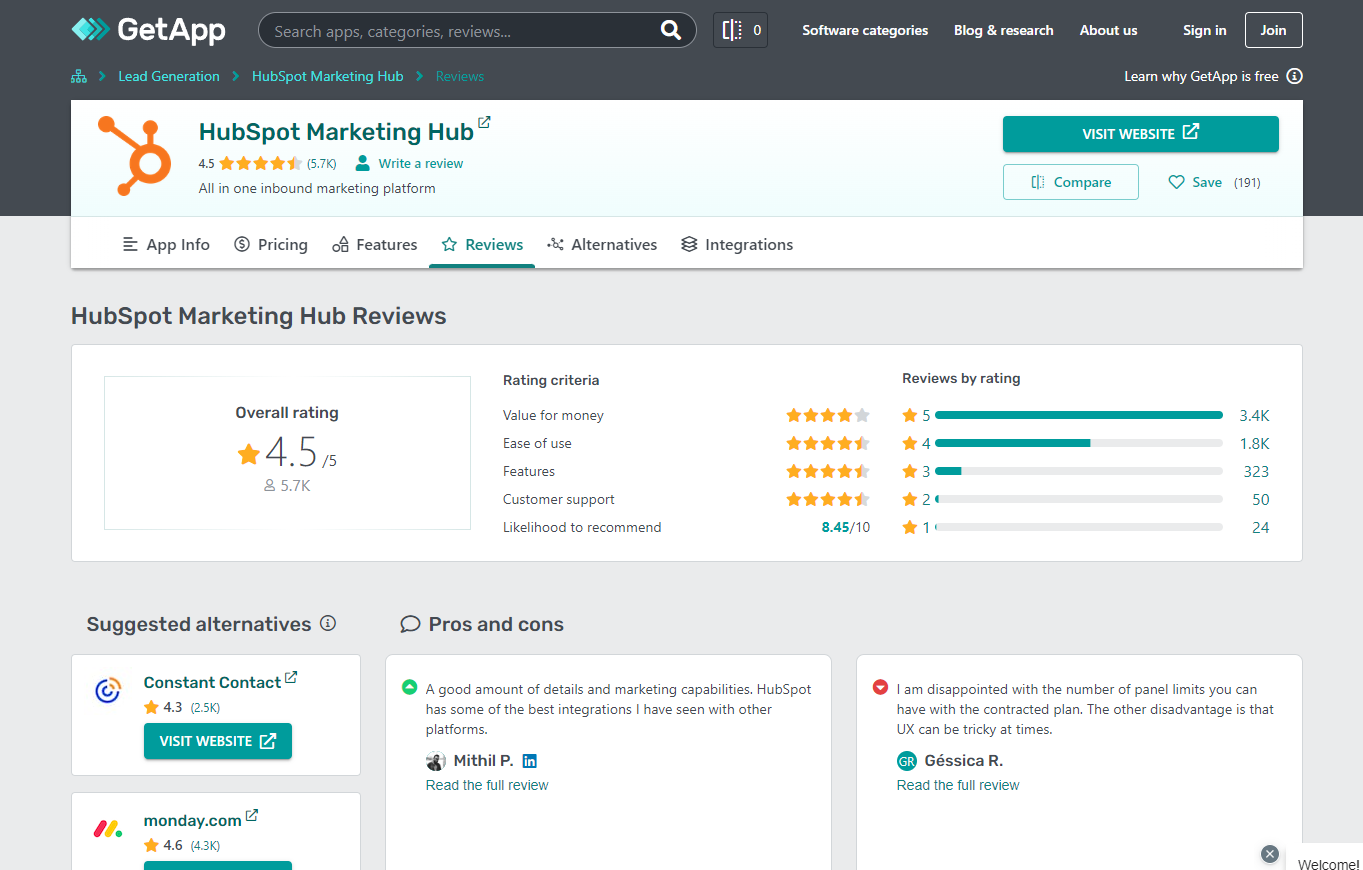Click Write a review link

[421, 163]
